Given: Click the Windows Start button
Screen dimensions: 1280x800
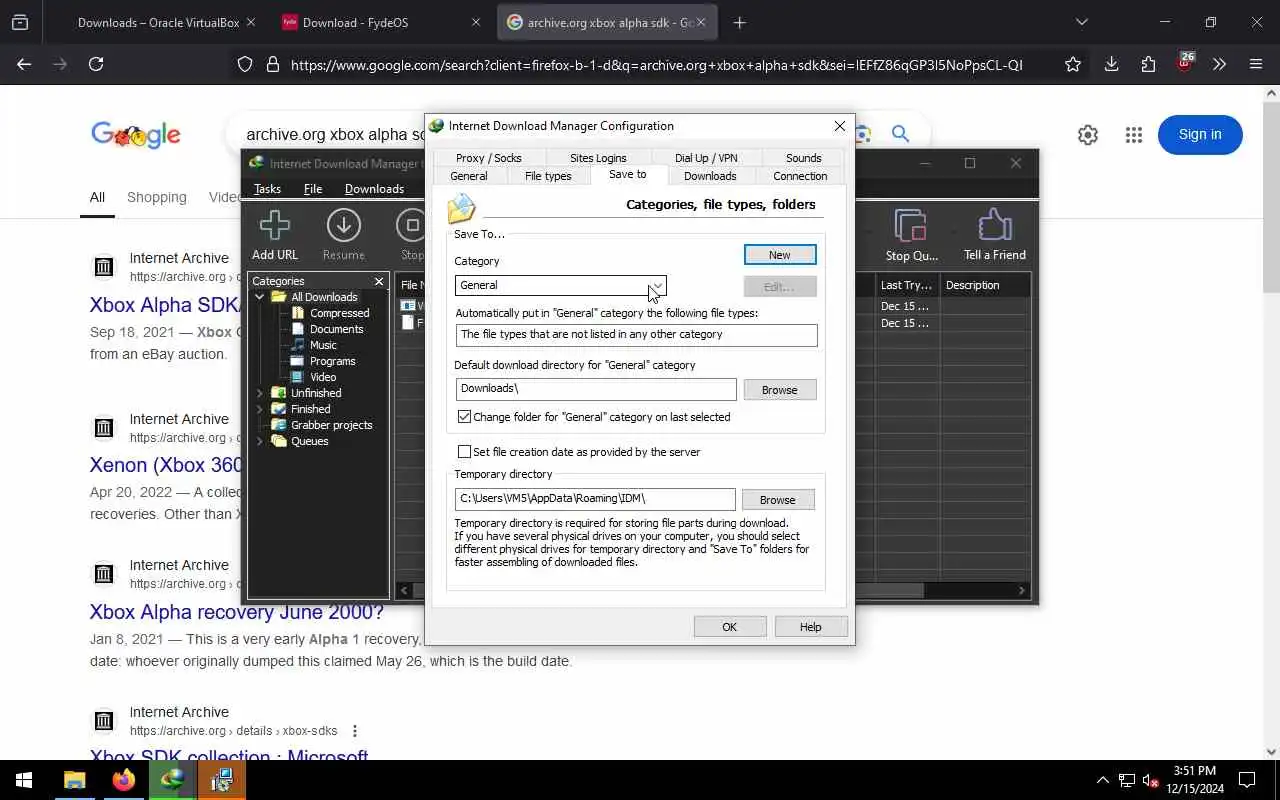Looking at the screenshot, I should click(24, 780).
